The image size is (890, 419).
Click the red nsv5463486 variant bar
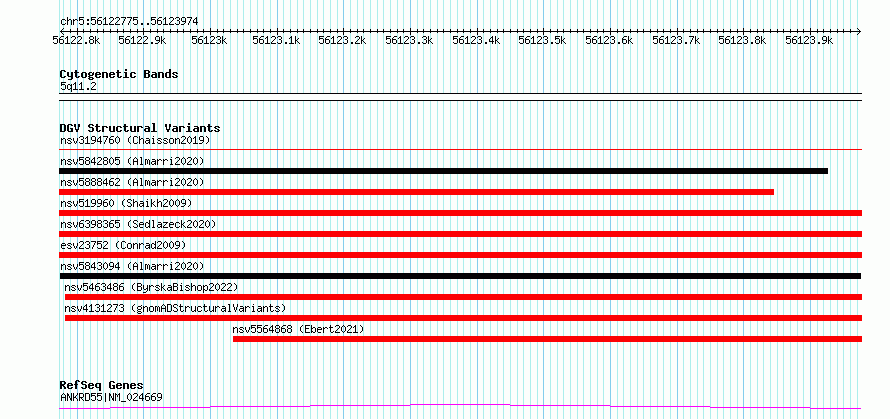tap(463, 297)
